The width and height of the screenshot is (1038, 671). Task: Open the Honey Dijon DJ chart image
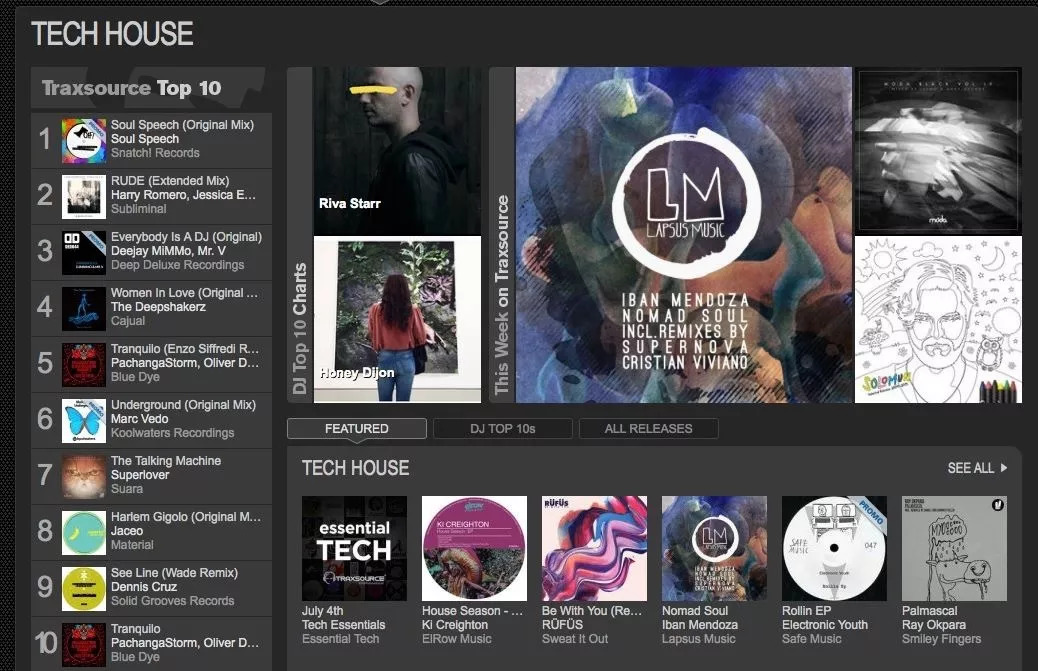click(x=397, y=320)
